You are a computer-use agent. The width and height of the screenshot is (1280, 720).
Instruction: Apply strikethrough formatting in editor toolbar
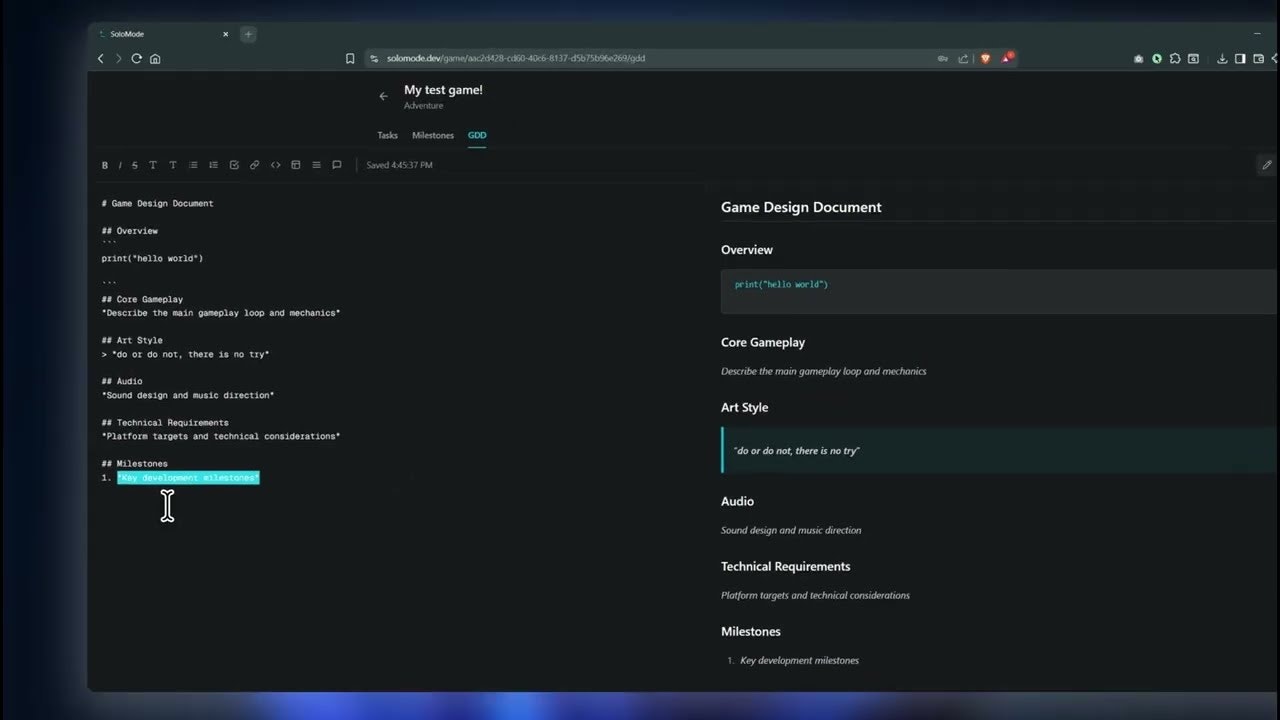[x=135, y=165]
